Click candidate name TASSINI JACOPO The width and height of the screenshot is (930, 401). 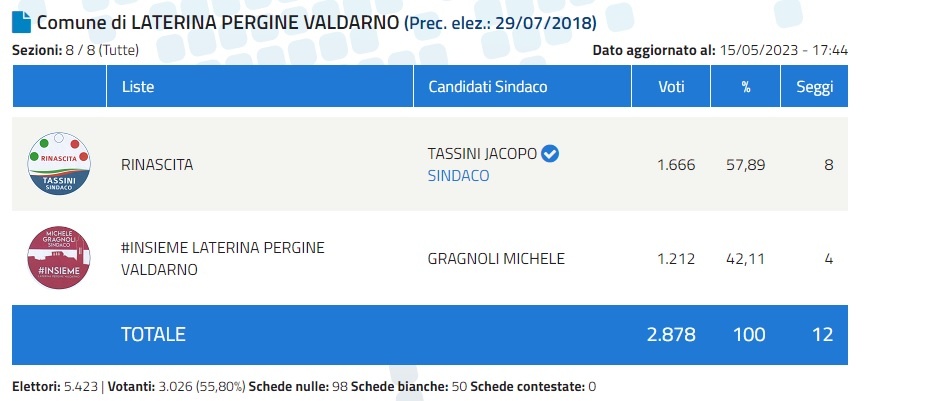(x=482, y=154)
